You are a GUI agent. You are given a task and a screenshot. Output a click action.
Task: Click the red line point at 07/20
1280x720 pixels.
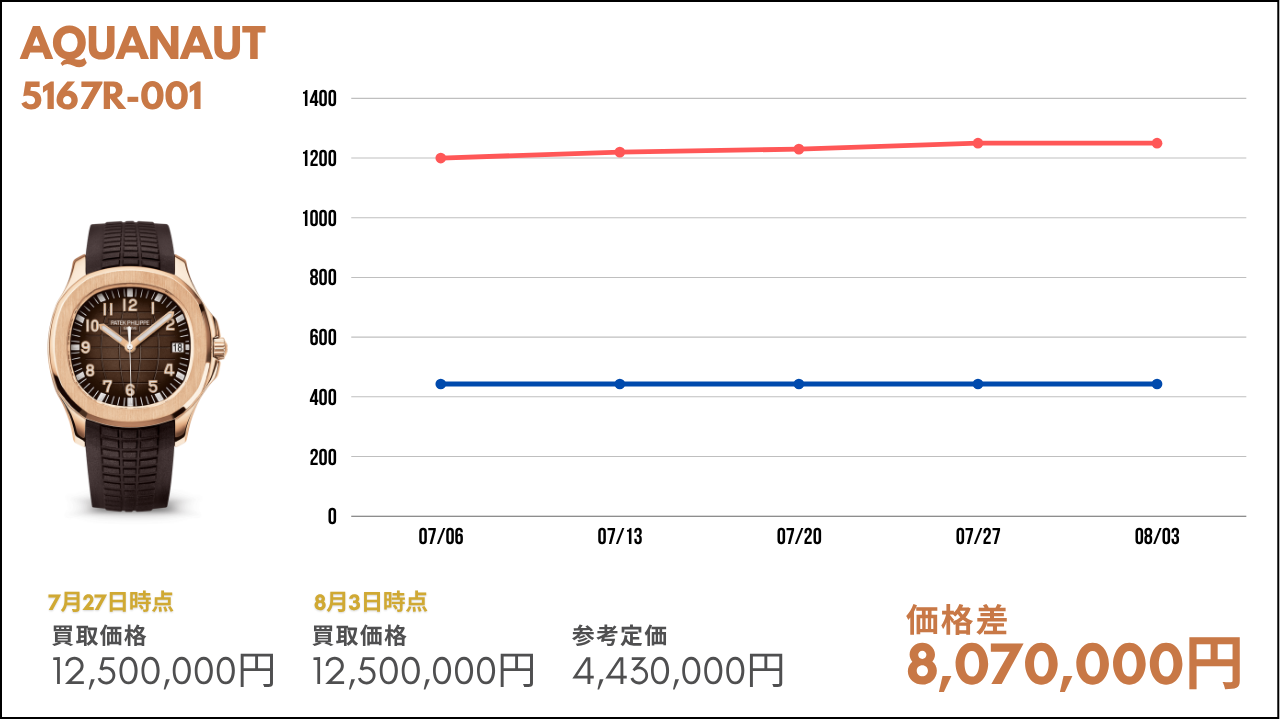coord(799,149)
